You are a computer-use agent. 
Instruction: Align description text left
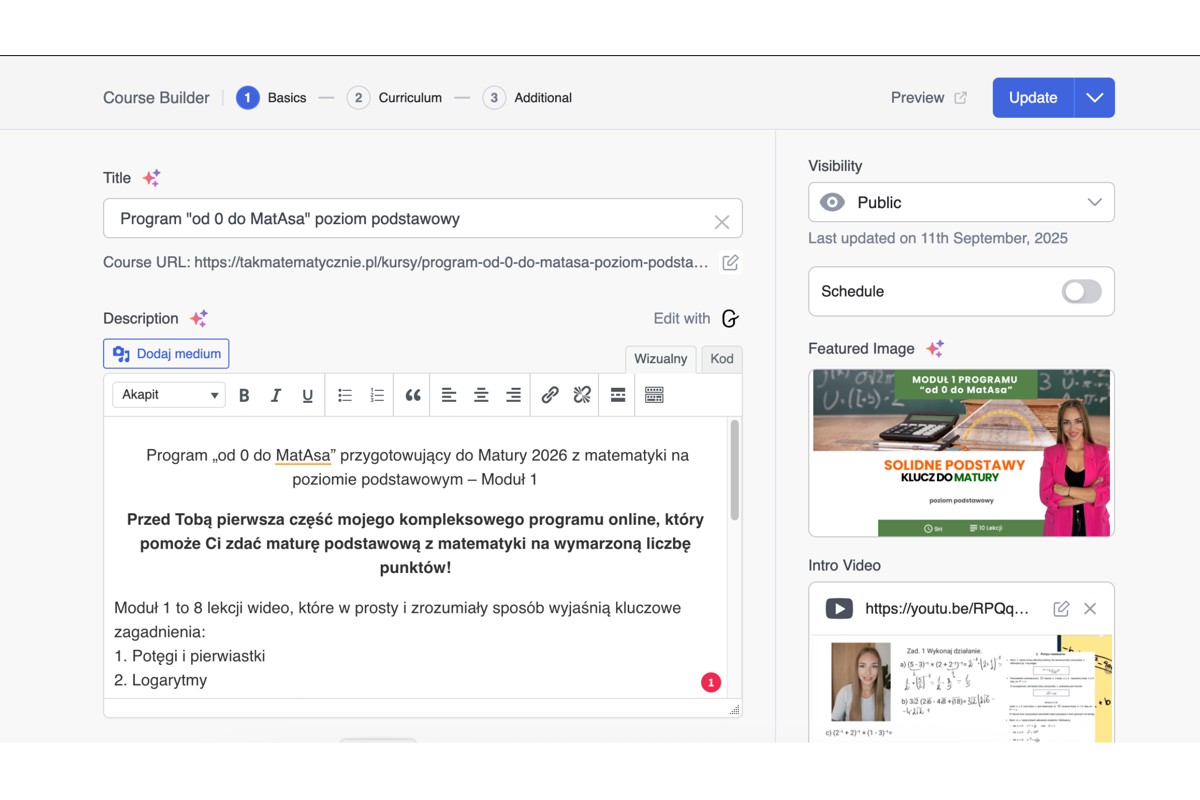tap(449, 395)
